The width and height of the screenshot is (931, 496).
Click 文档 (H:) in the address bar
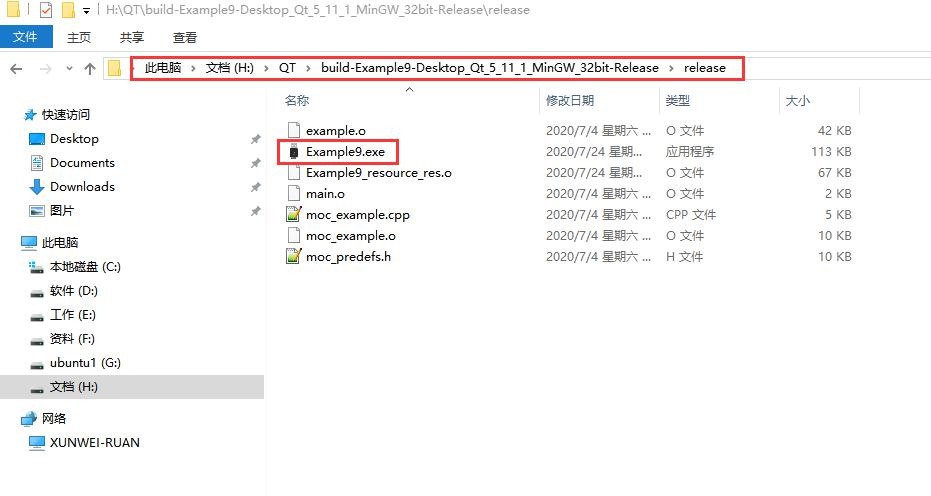point(229,68)
